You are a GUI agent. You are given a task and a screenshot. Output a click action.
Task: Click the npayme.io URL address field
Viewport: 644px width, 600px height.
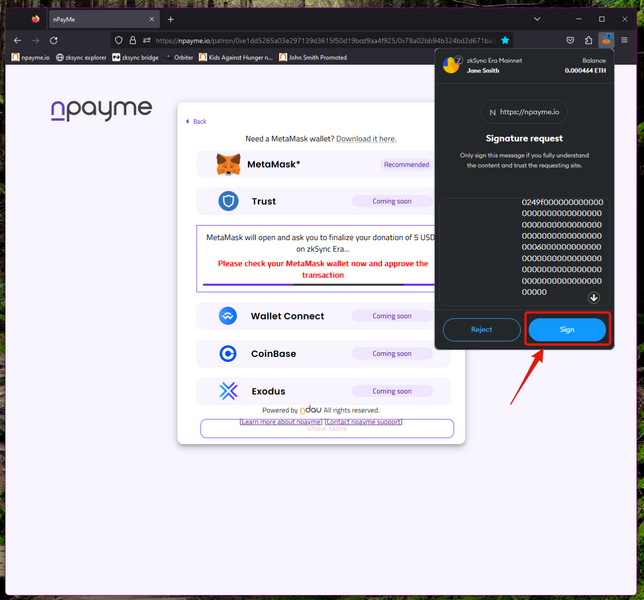(325, 40)
